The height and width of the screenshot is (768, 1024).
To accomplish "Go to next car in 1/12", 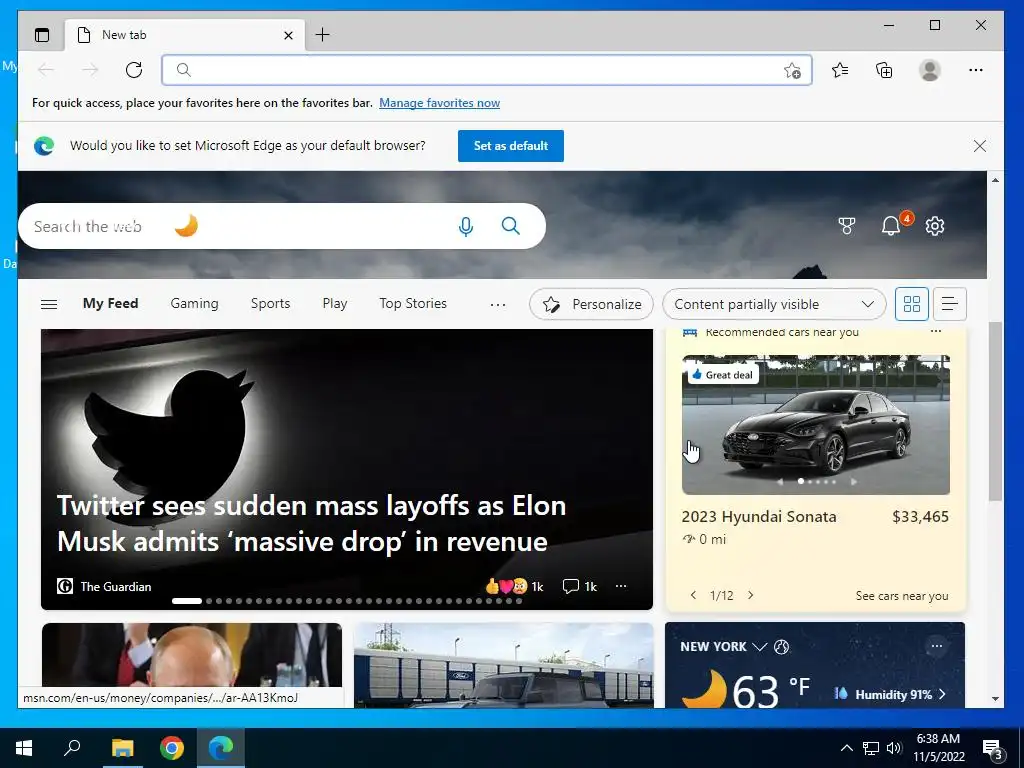I will point(750,595).
